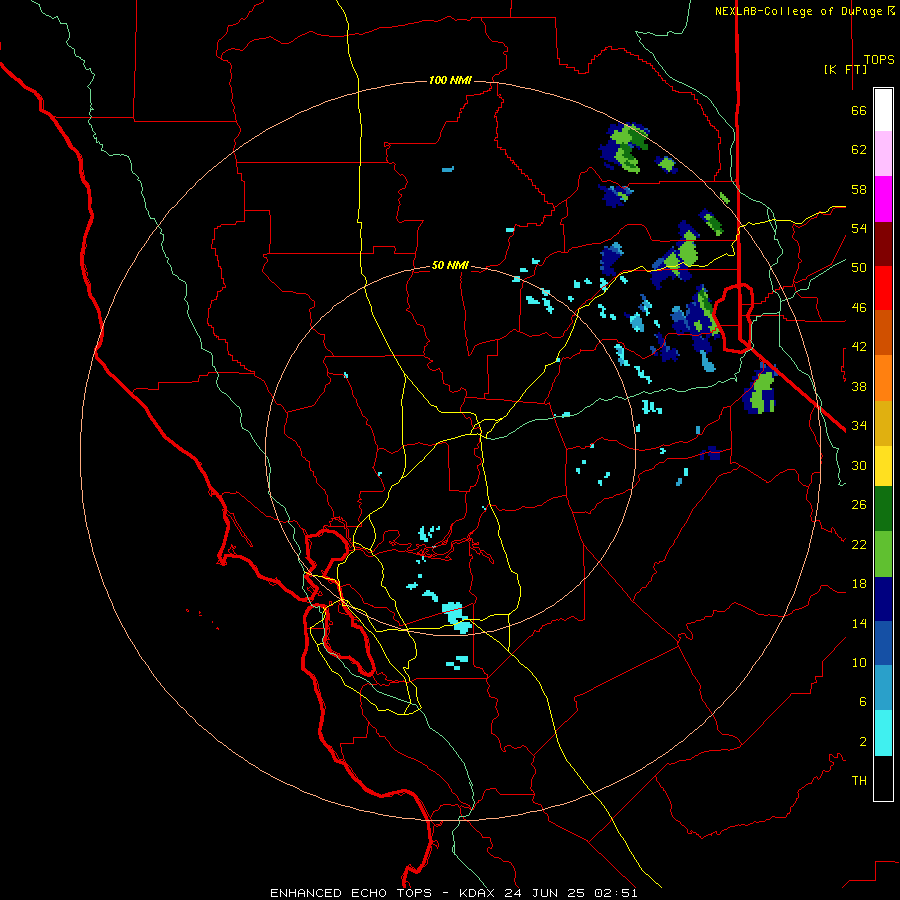Select the "6" legend value
Viewport: 900px width, 900px height.
click(x=863, y=702)
